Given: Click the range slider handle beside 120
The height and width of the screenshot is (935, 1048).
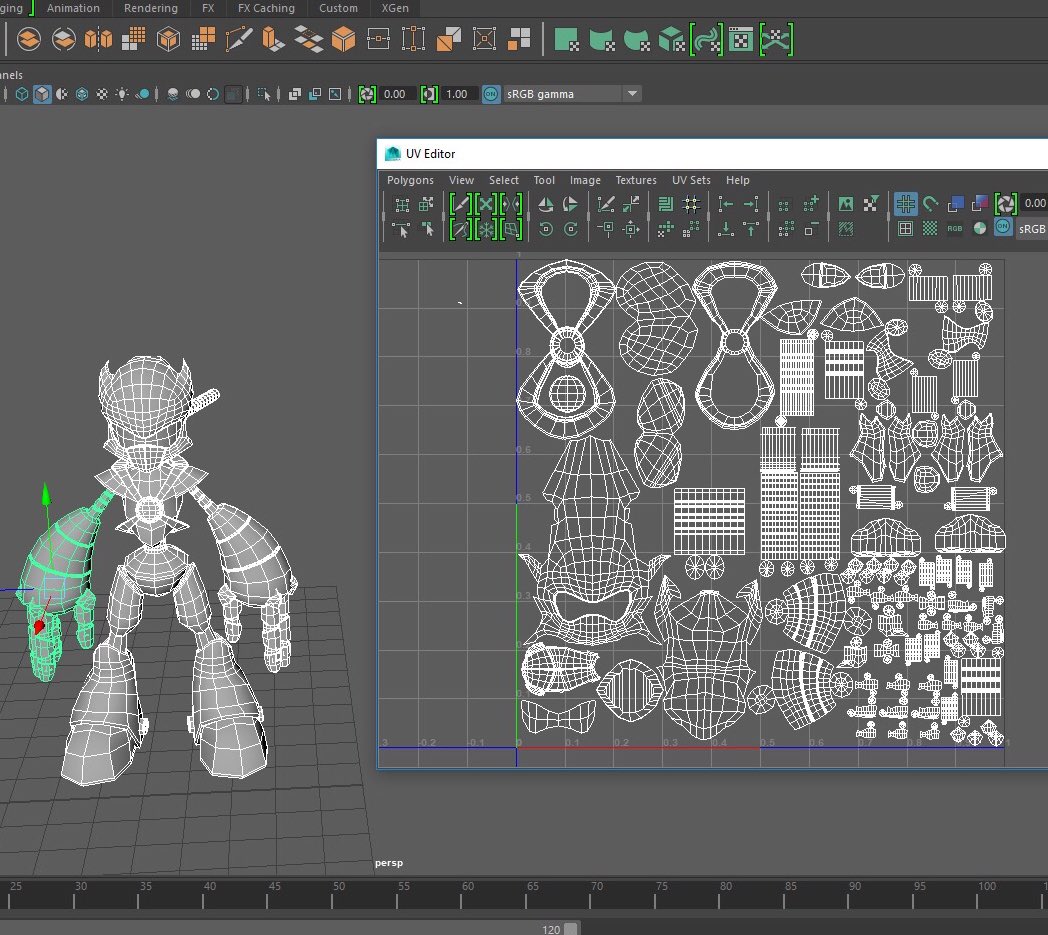Looking at the screenshot, I should point(570,929).
